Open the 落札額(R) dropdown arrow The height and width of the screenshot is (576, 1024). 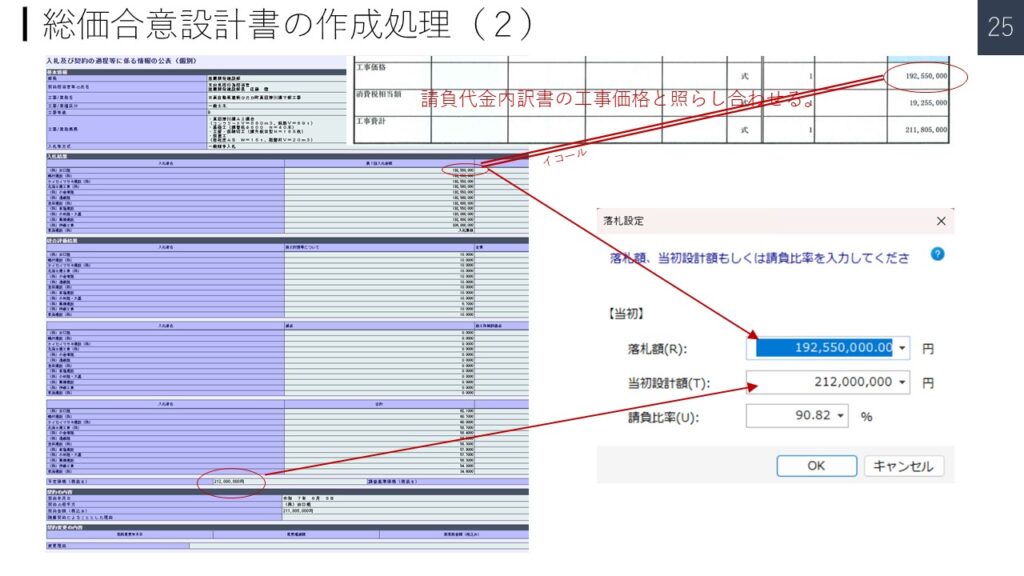904,349
